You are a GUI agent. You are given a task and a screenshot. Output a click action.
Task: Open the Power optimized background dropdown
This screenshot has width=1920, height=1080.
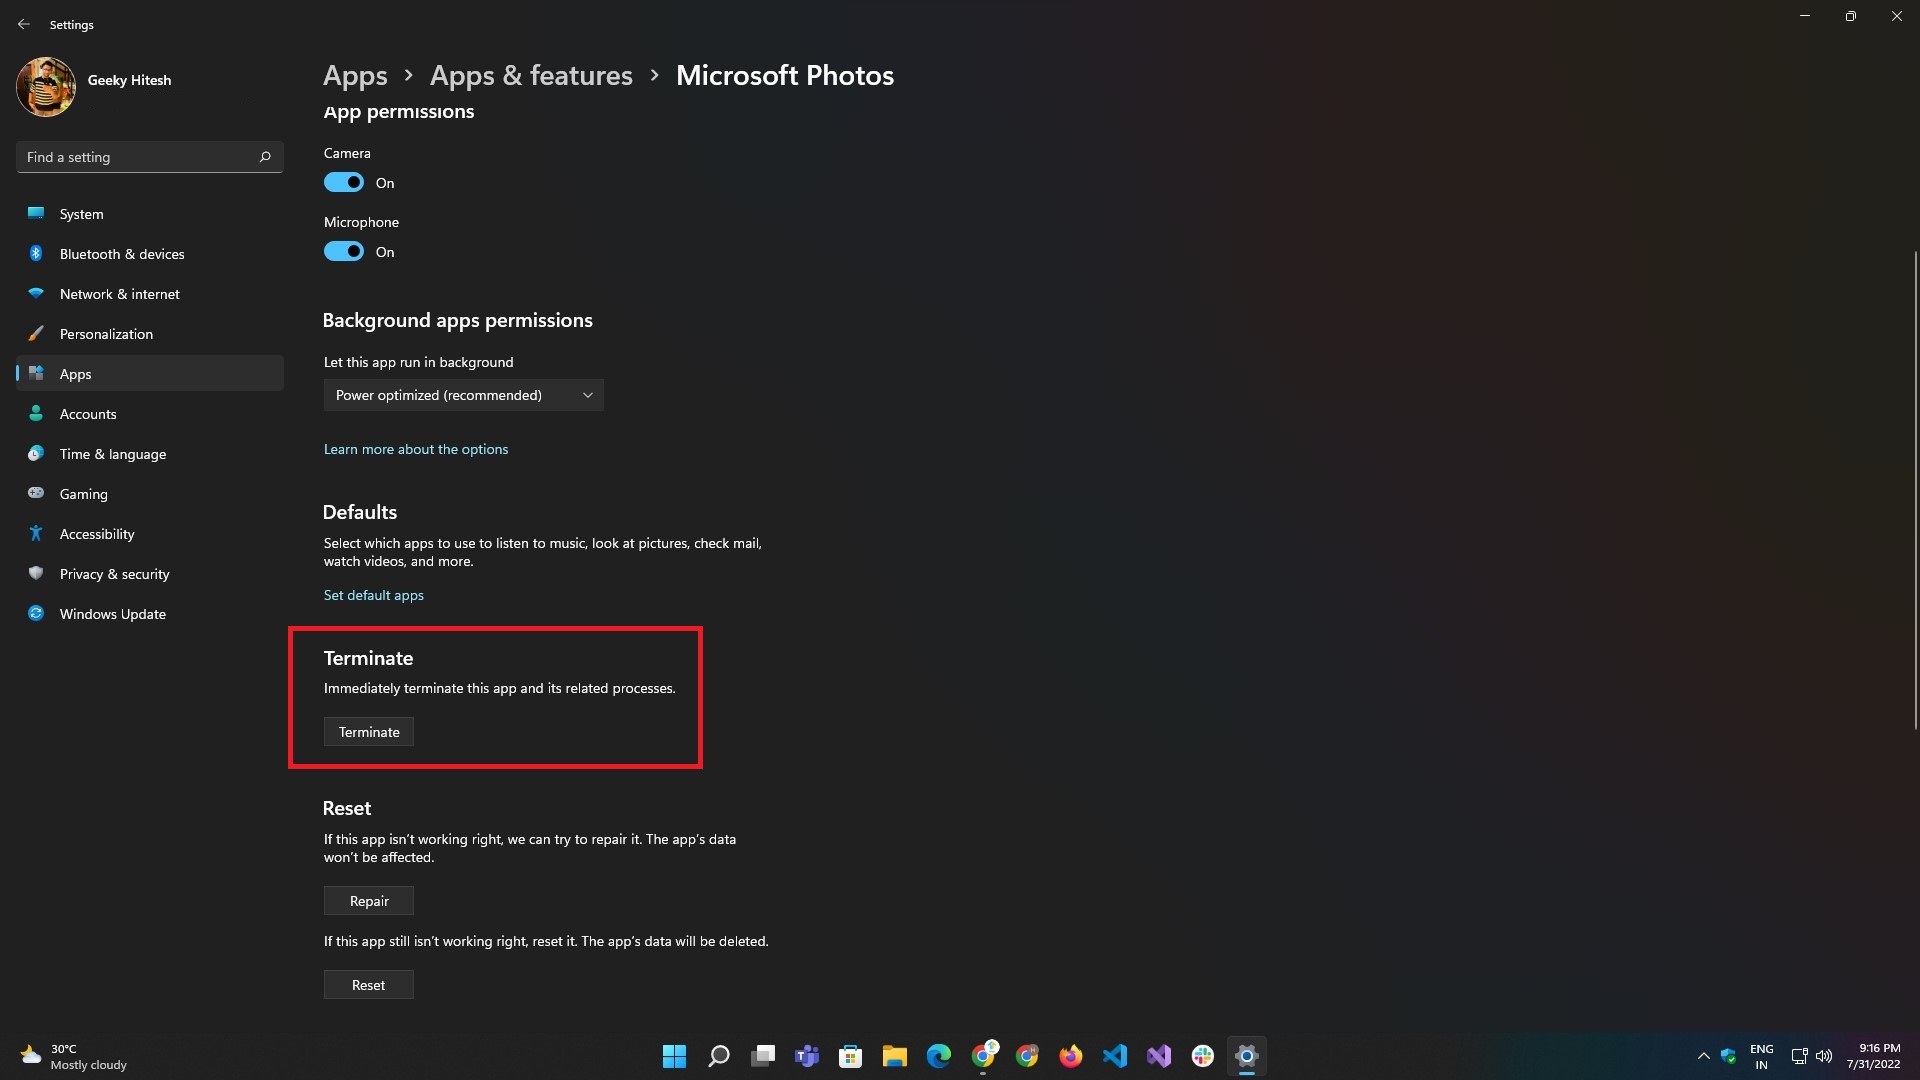463,394
